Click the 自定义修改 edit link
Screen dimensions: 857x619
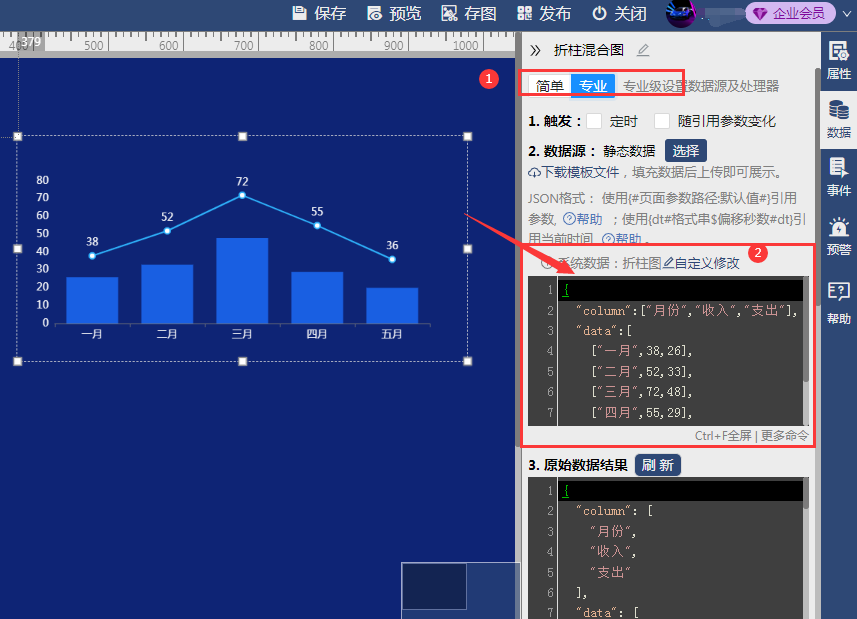(x=703, y=263)
